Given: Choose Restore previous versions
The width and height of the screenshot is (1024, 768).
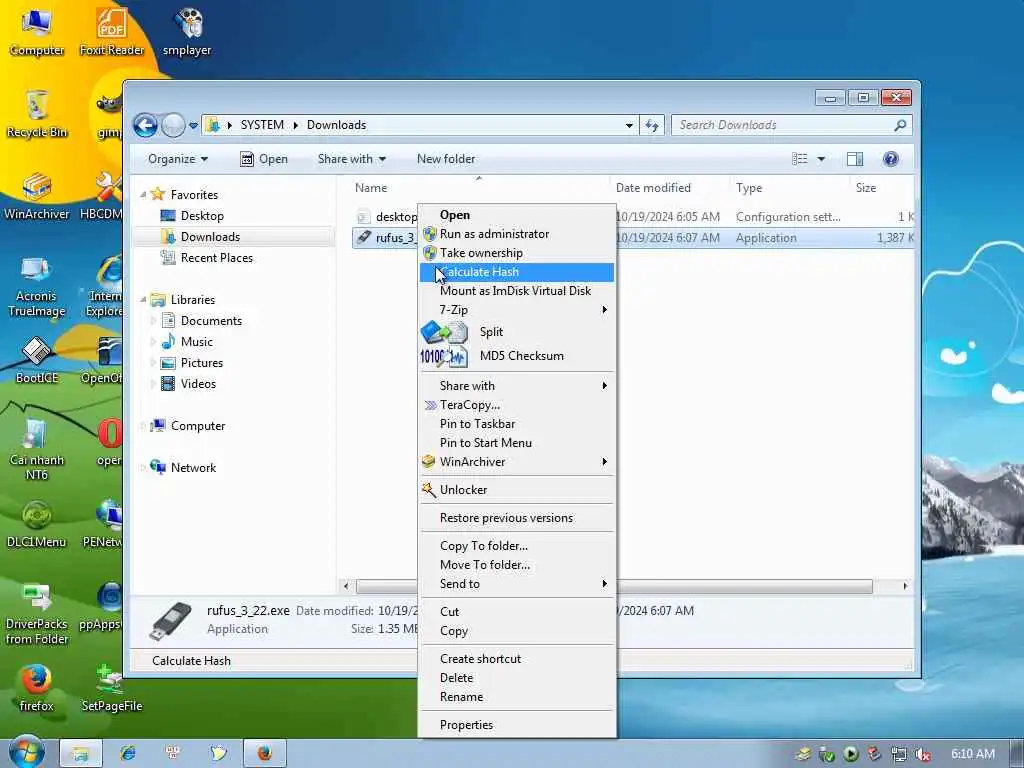Looking at the screenshot, I should [517, 518].
